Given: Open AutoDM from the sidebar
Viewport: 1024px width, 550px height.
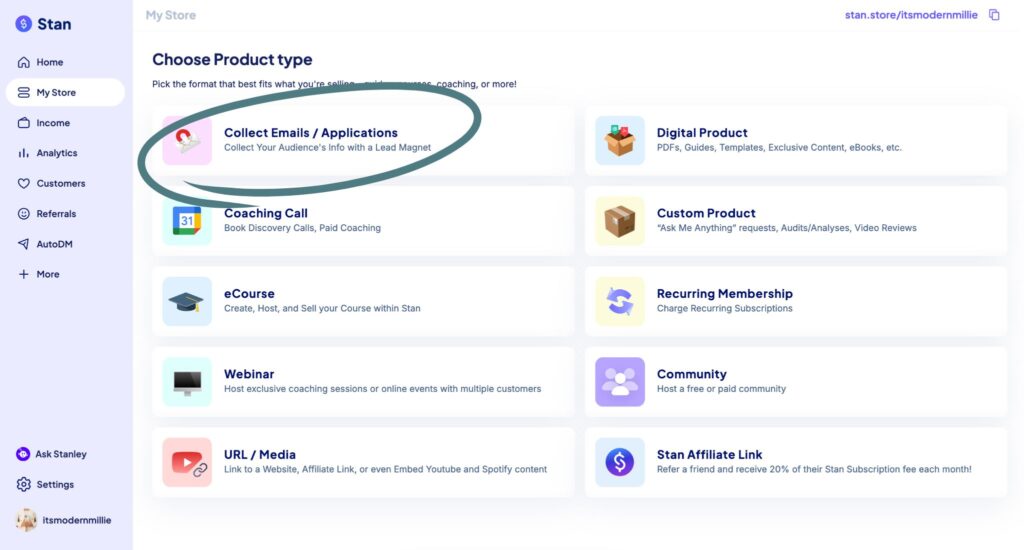Looking at the screenshot, I should tap(54, 244).
